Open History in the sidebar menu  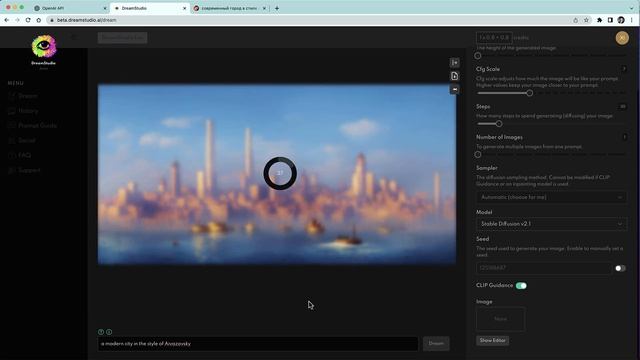[x=28, y=111]
